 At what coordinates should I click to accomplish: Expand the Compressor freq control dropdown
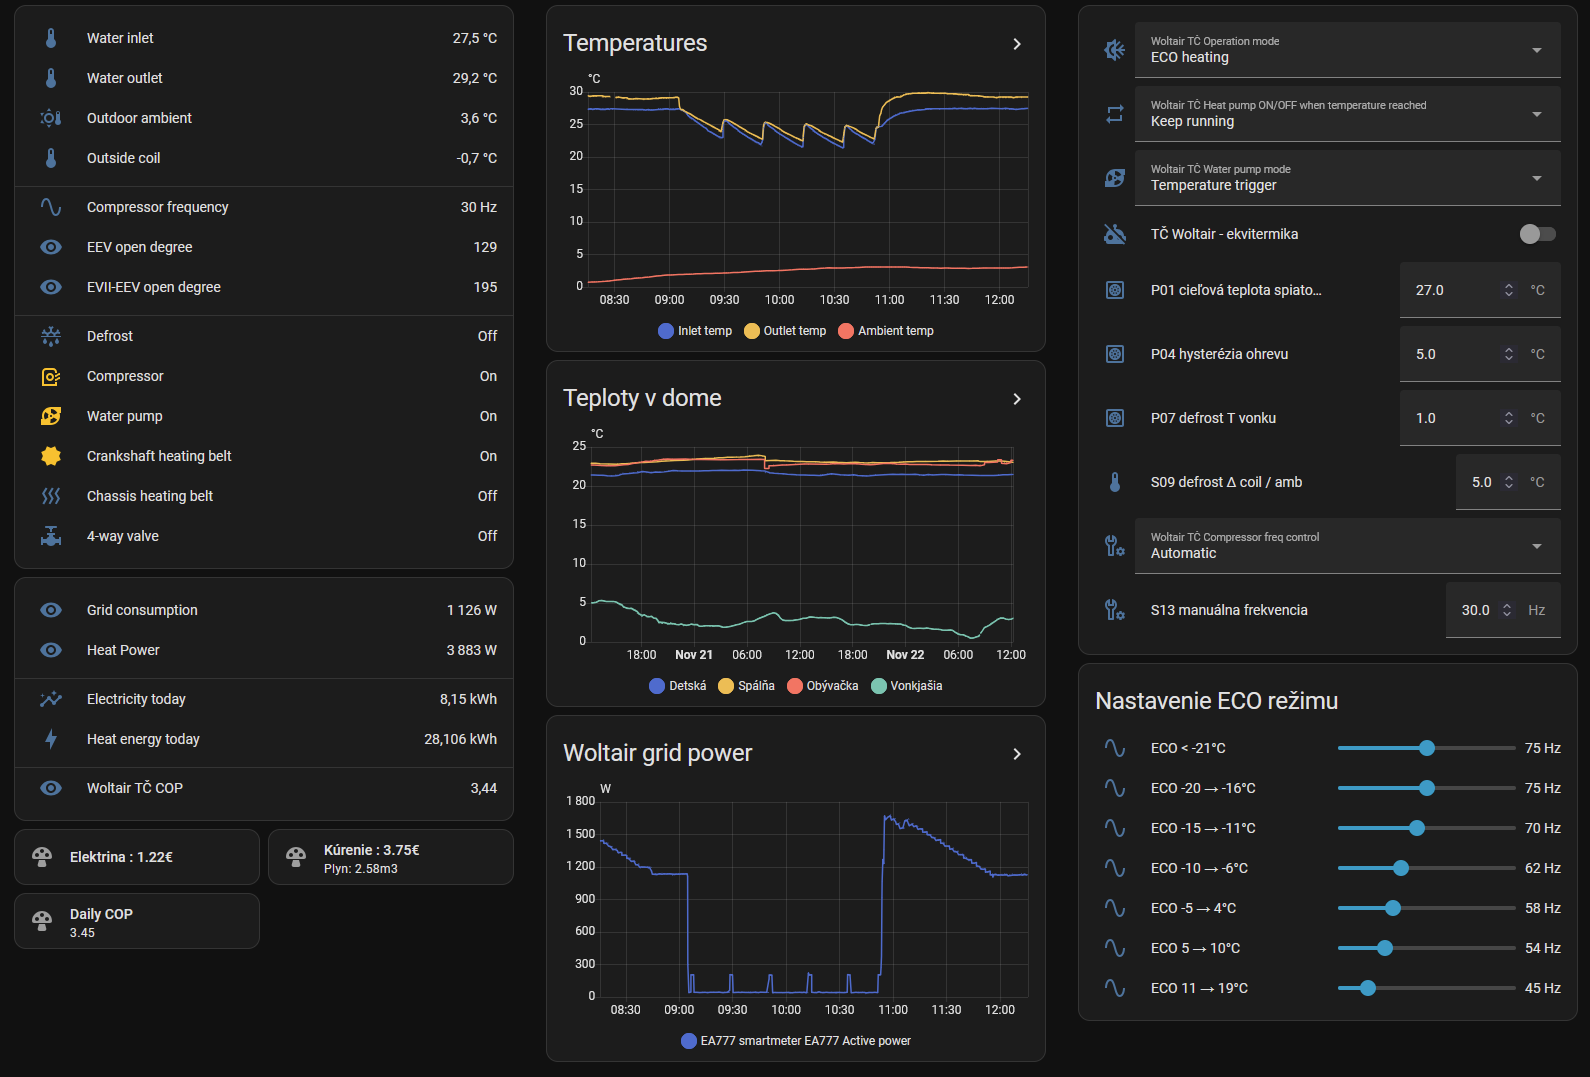point(1347,546)
